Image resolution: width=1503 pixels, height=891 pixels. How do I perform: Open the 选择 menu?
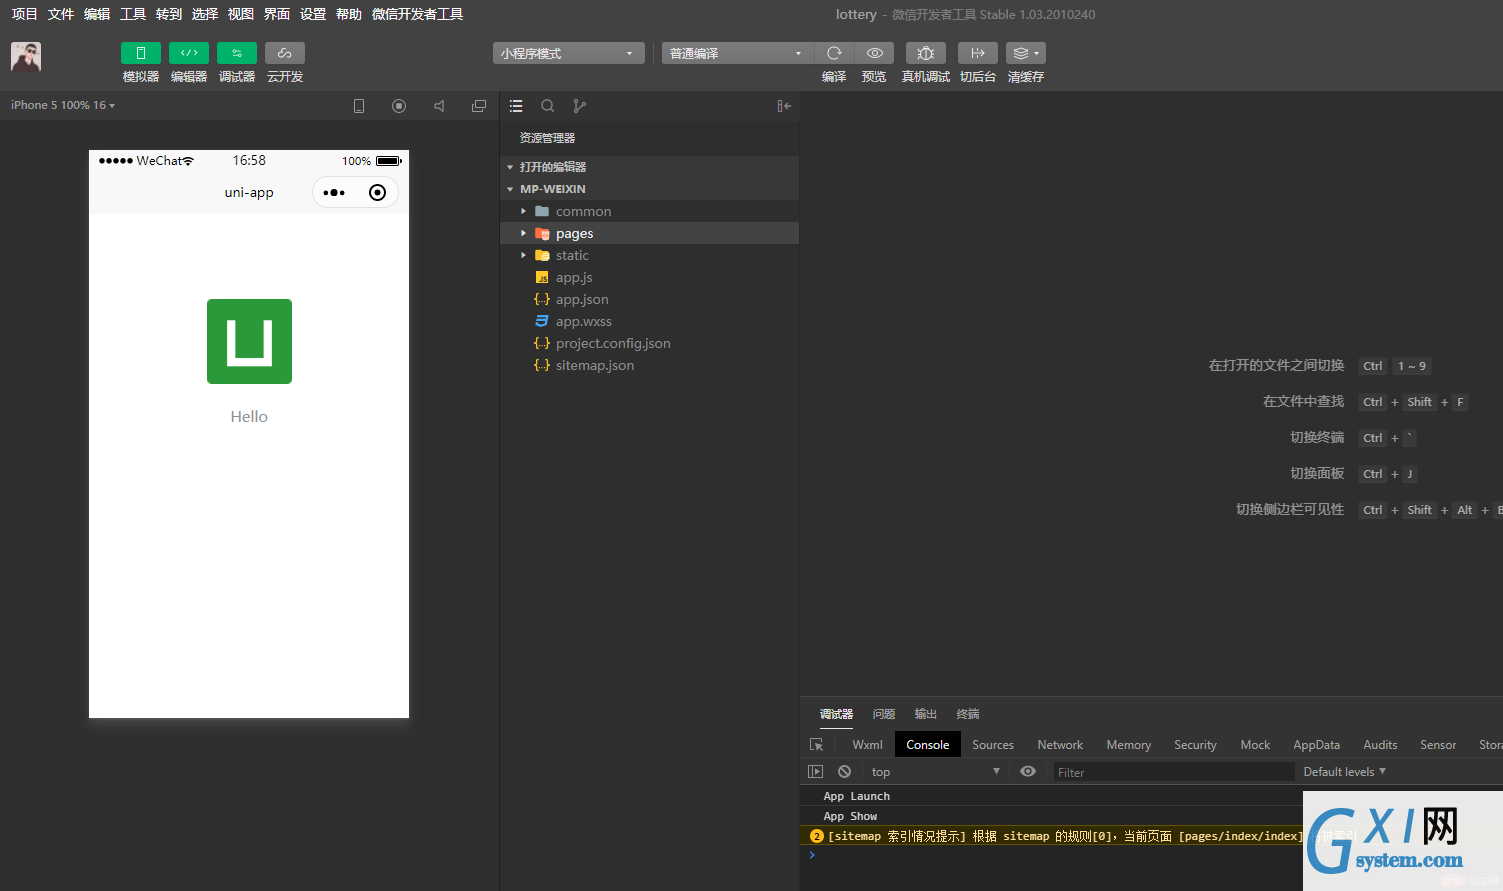pos(205,14)
